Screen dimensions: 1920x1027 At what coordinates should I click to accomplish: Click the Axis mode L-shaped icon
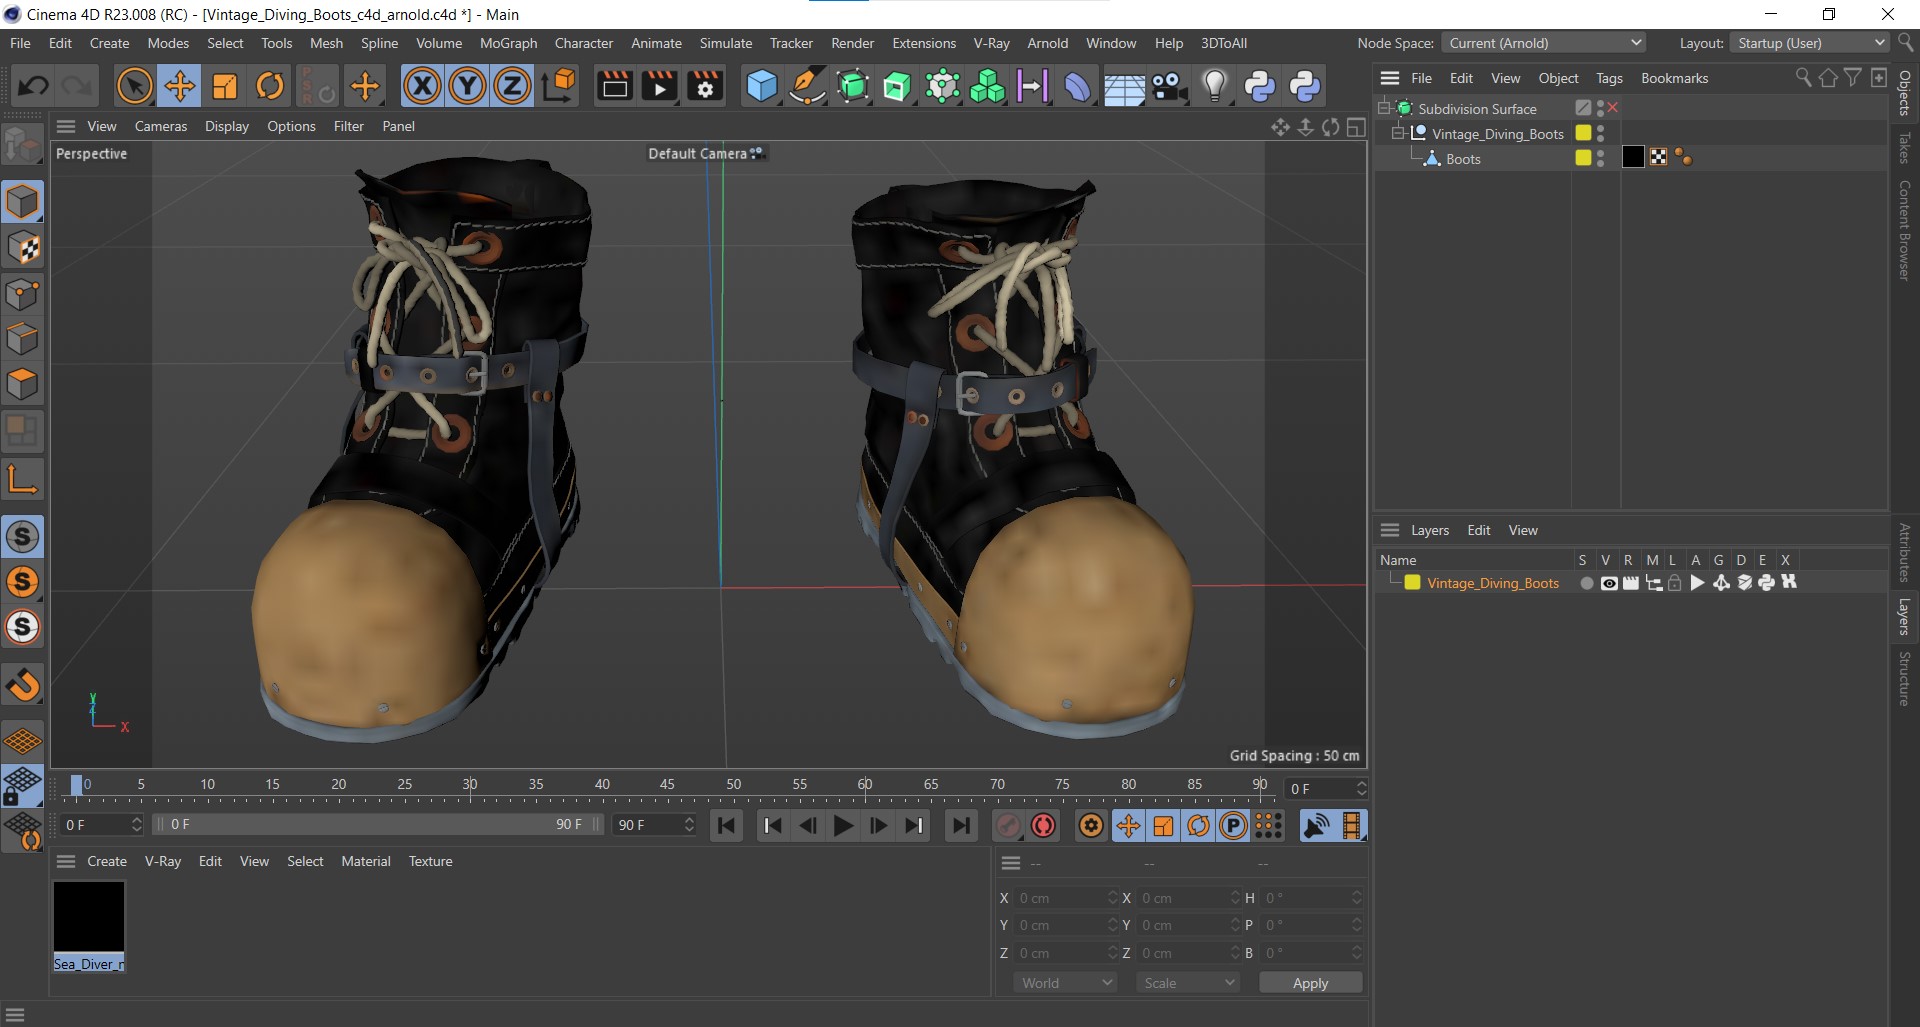click(x=23, y=479)
